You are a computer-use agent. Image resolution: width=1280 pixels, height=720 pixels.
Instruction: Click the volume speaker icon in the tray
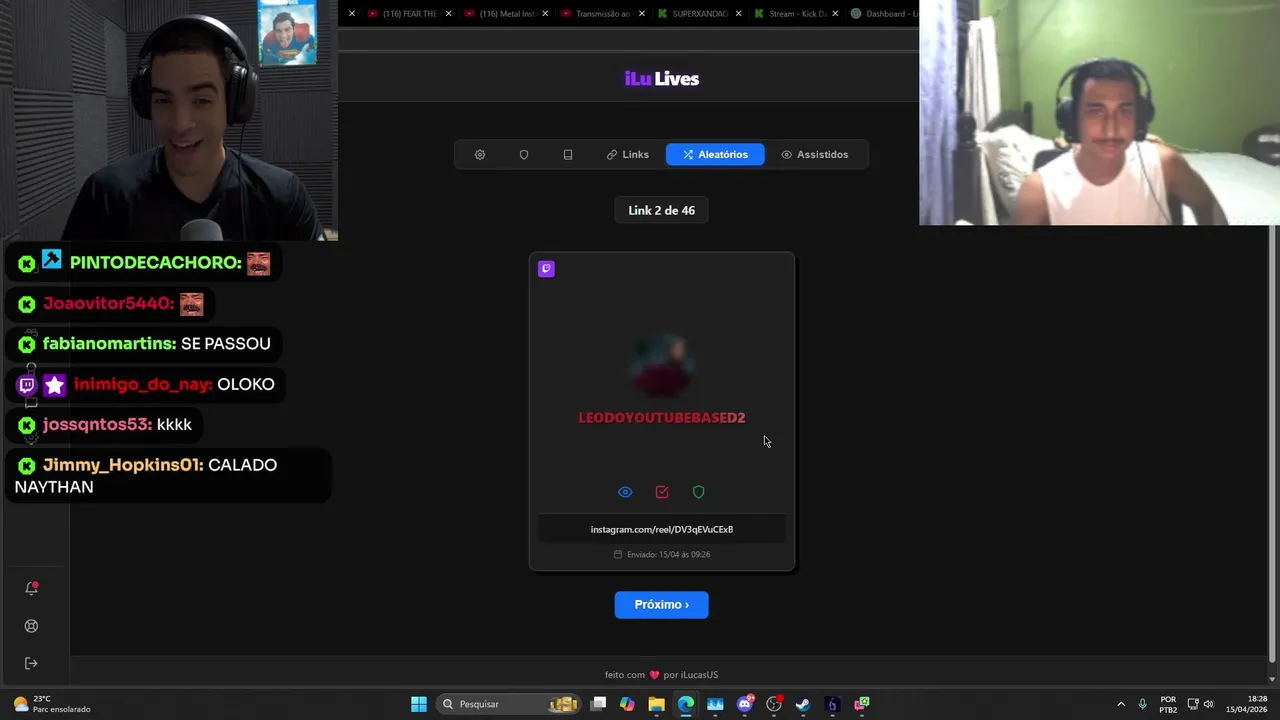(1209, 704)
